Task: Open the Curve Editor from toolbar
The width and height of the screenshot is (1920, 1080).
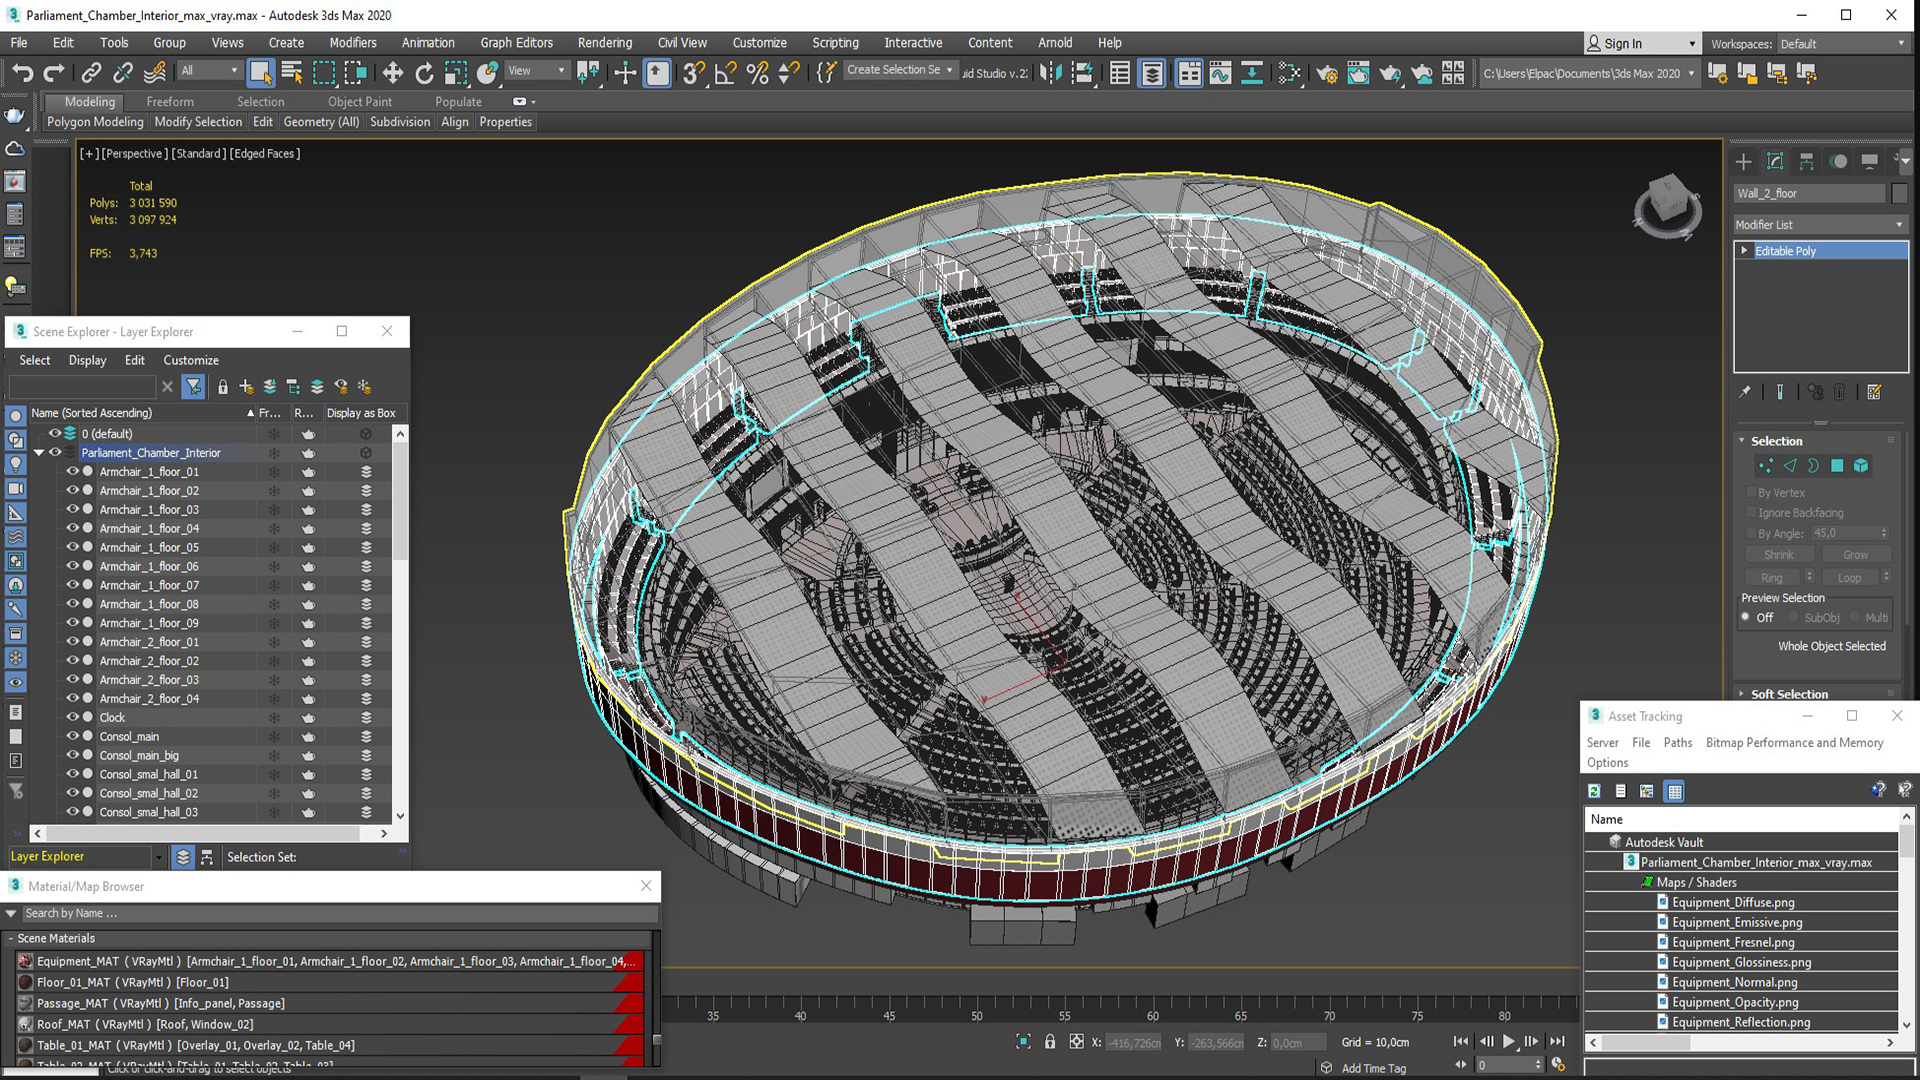Action: pos(1220,73)
